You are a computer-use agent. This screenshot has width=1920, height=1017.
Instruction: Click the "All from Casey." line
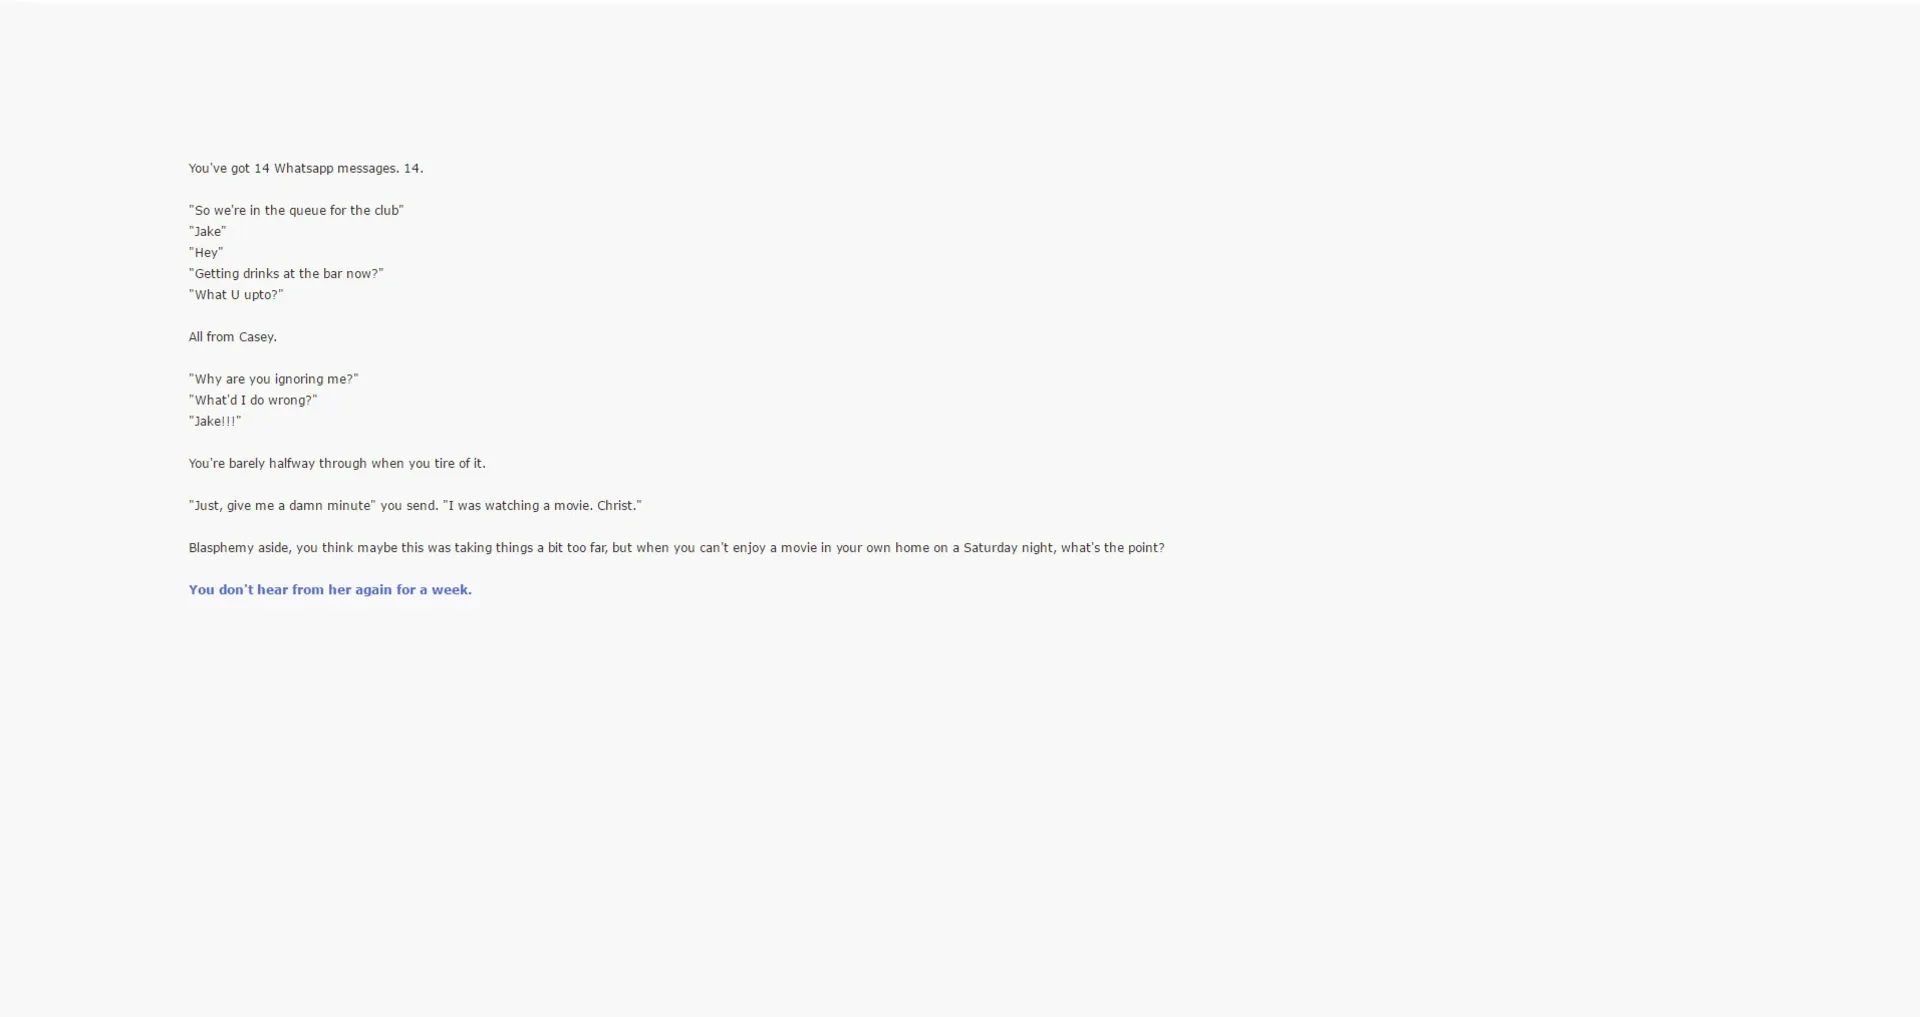(x=232, y=336)
